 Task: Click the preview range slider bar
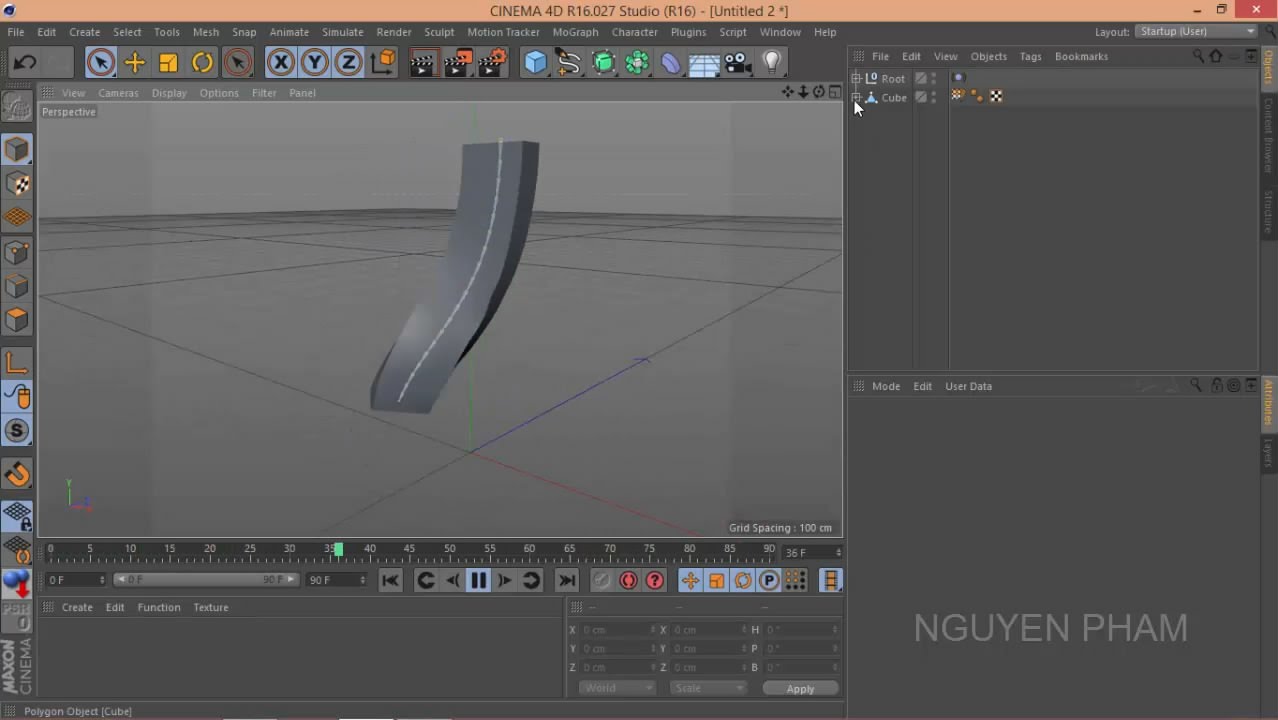[x=205, y=580]
